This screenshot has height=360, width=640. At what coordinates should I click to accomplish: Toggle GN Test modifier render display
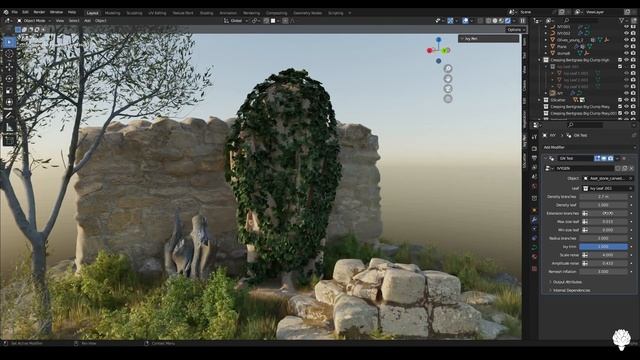coord(610,158)
